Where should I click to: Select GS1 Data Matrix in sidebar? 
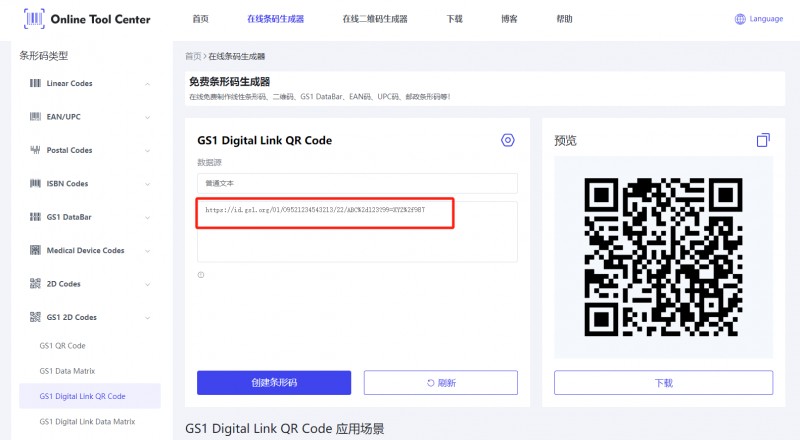pyautogui.click(x=67, y=371)
